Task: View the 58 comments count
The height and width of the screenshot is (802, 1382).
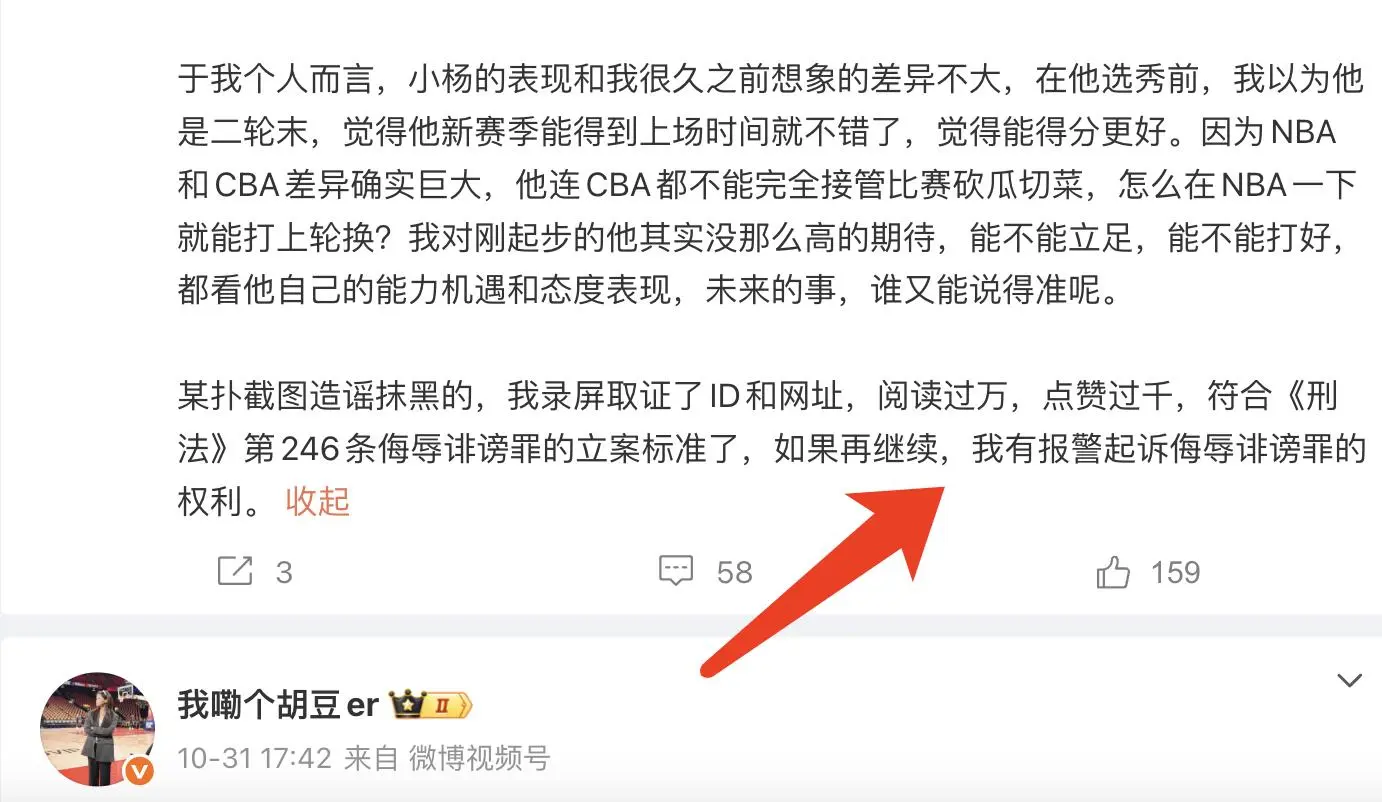Action: tap(734, 572)
